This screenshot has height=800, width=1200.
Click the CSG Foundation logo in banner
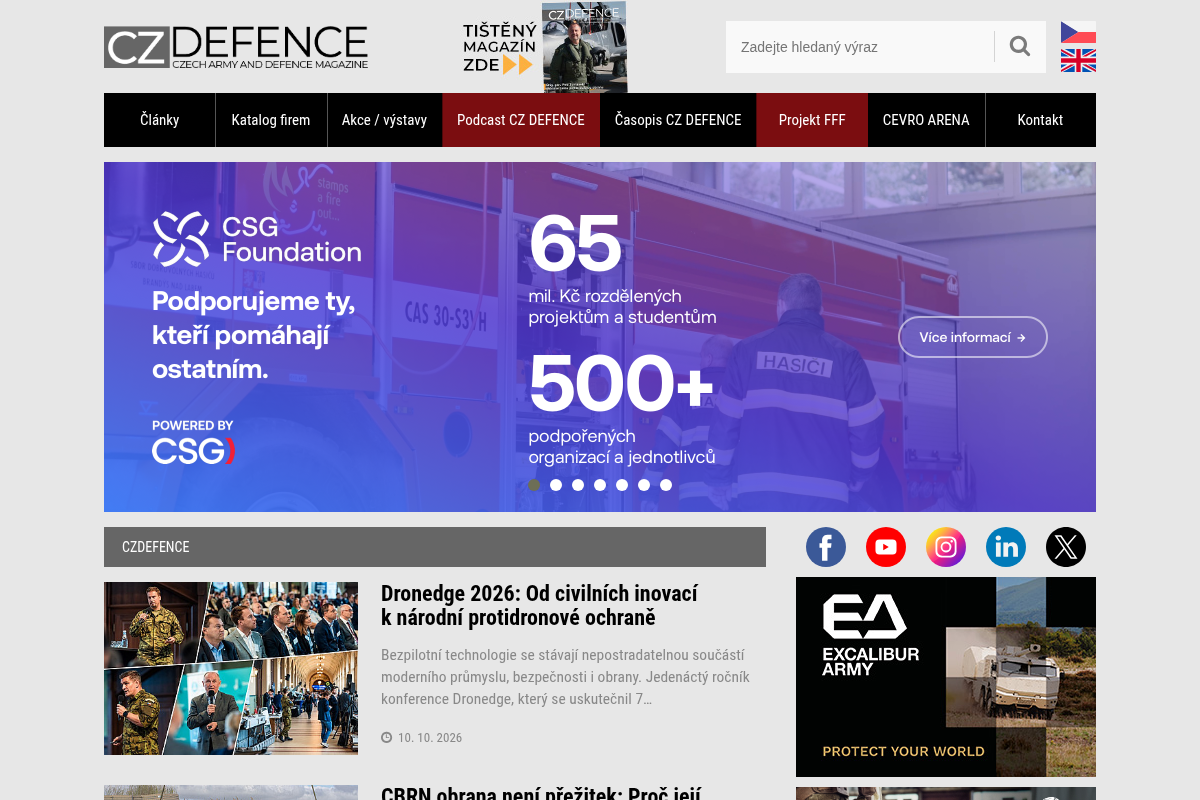tap(257, 239)
